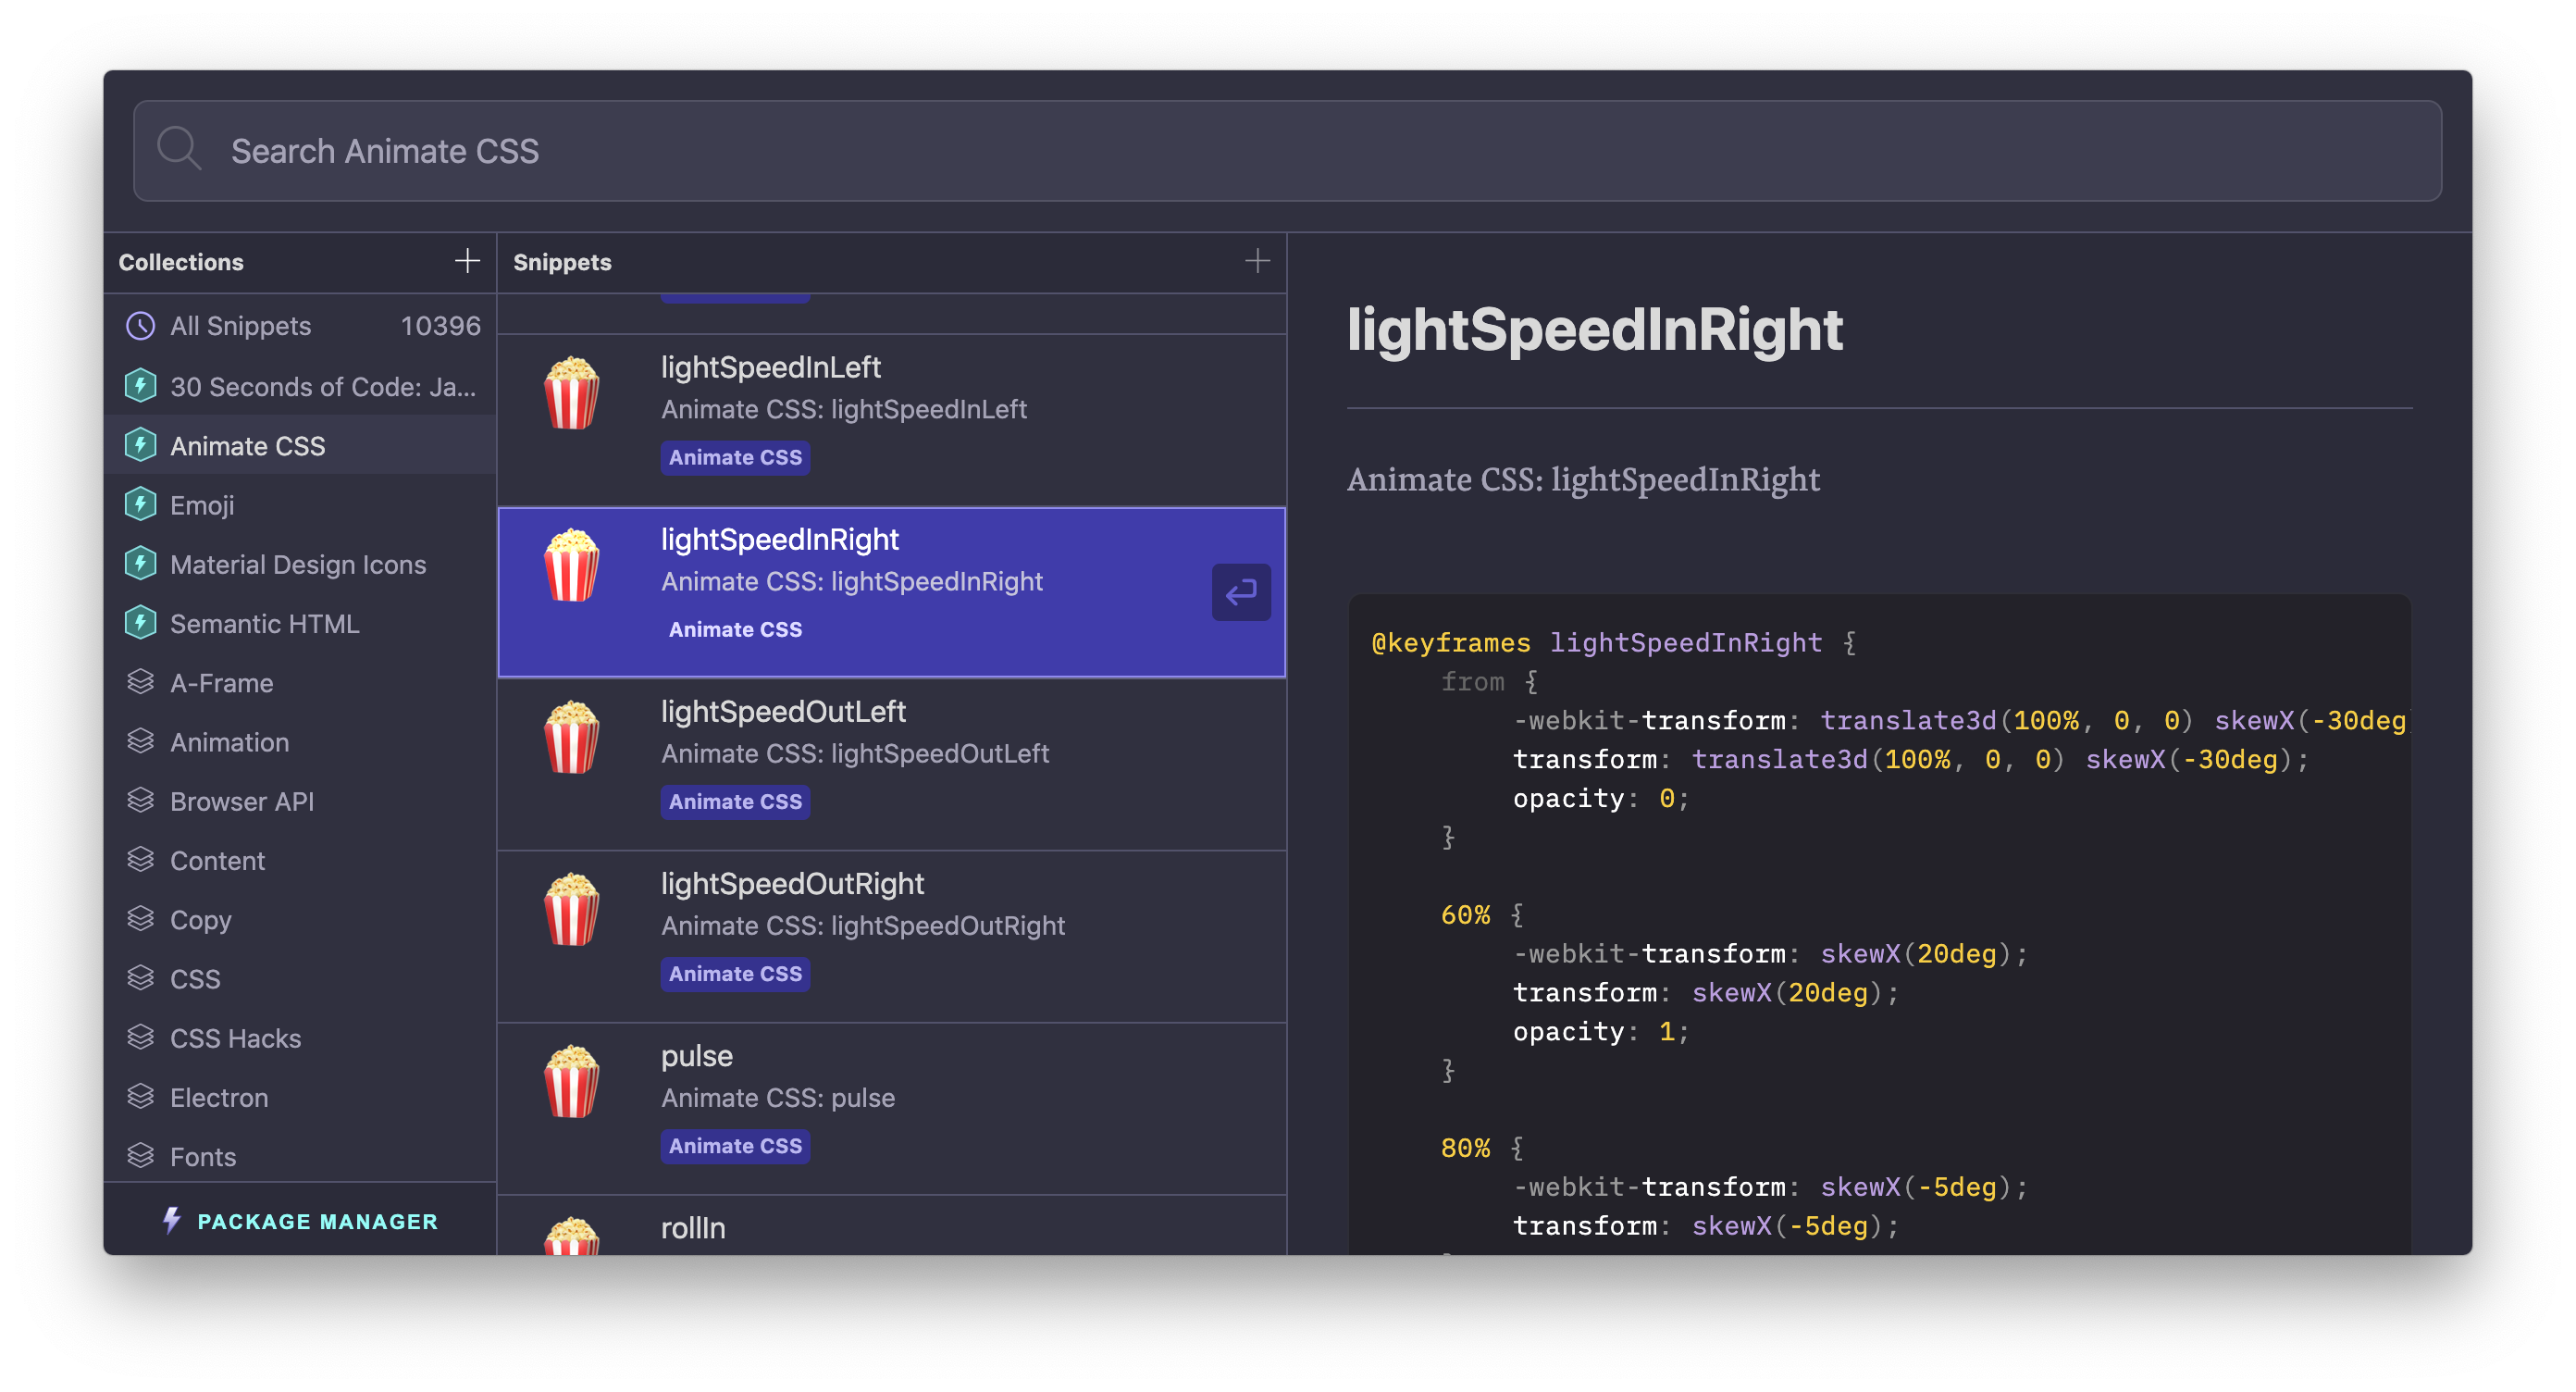Click the Electron stack icon
2576x1392 pixels.
coord(140,1097)
